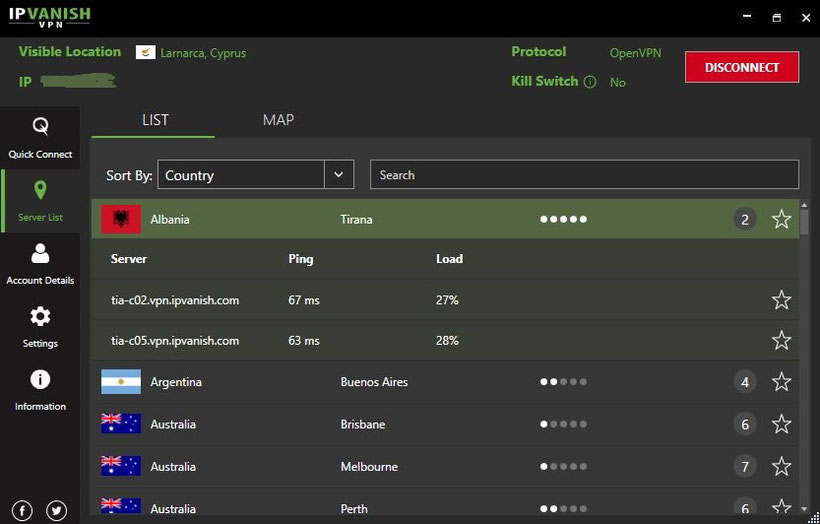Screen dimensions: 820x524
Task: Click the server list scrollbar thumb
Action: (804, 222)
